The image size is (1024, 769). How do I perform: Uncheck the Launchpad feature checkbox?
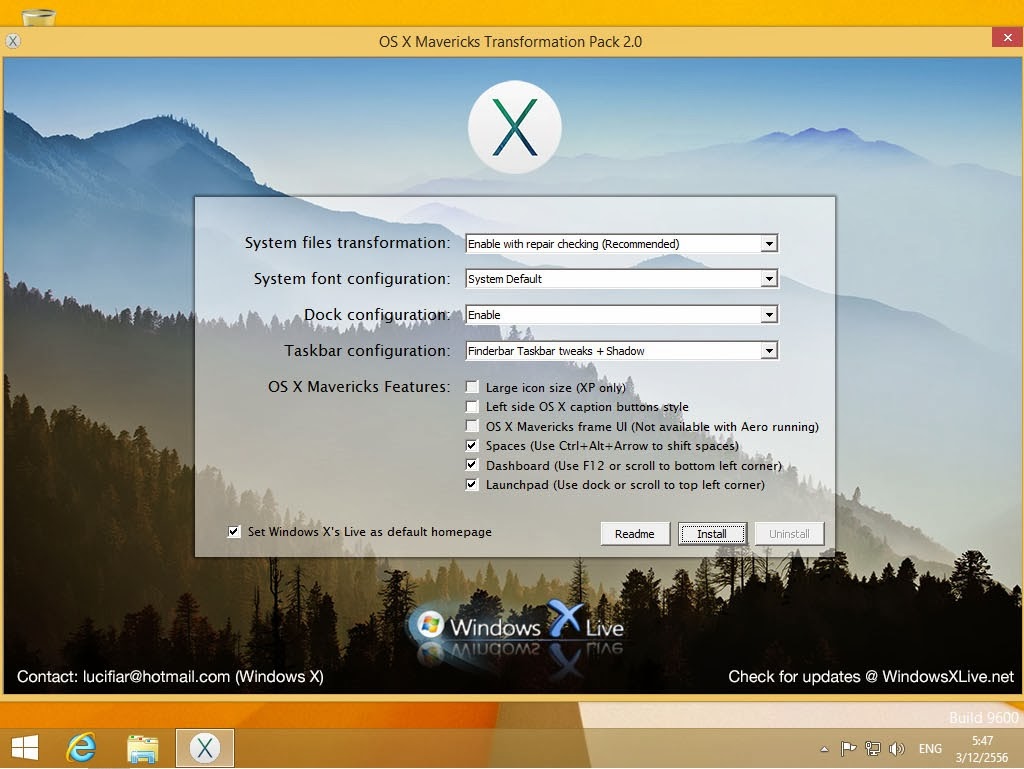coord(472,484)
